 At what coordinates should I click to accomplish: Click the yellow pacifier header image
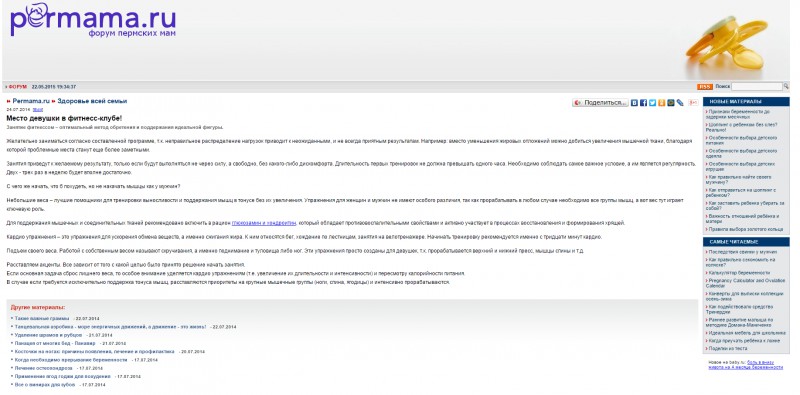click(x=728, y=44)
